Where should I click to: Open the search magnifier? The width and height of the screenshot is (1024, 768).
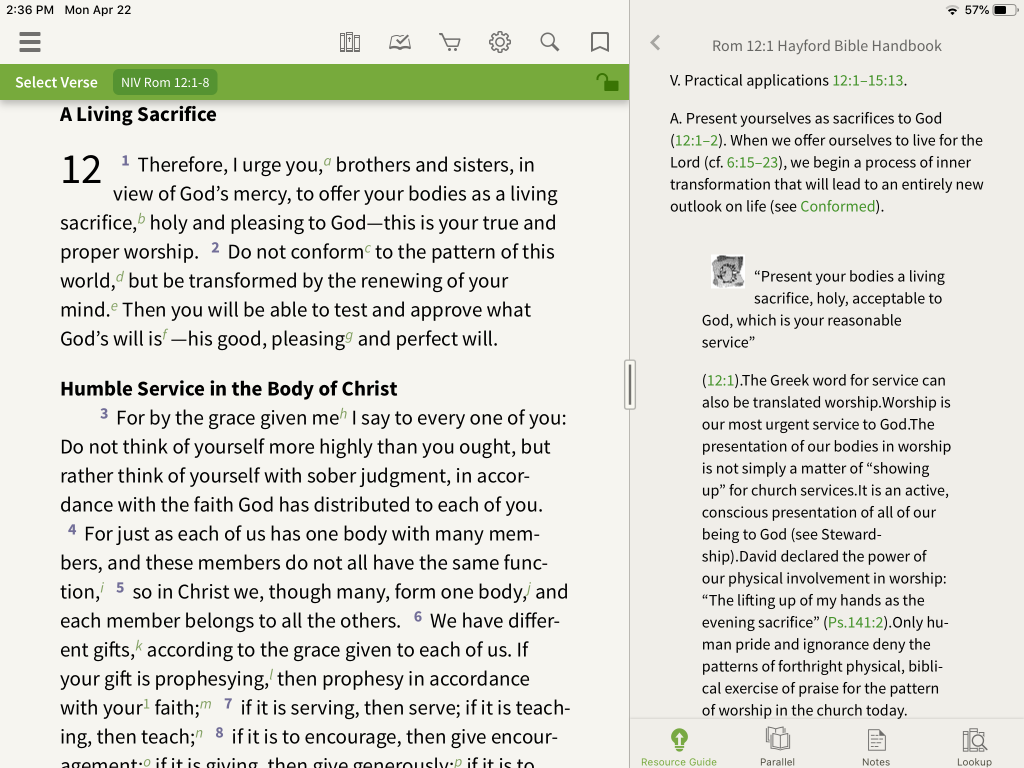(x=550, y=42)
